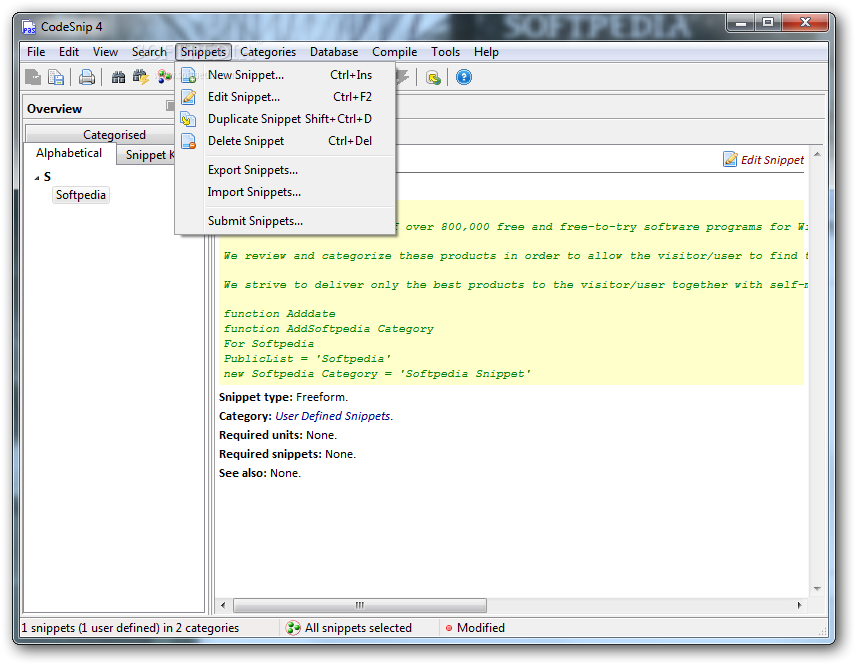Open the View menu

(x=105, y=52)
